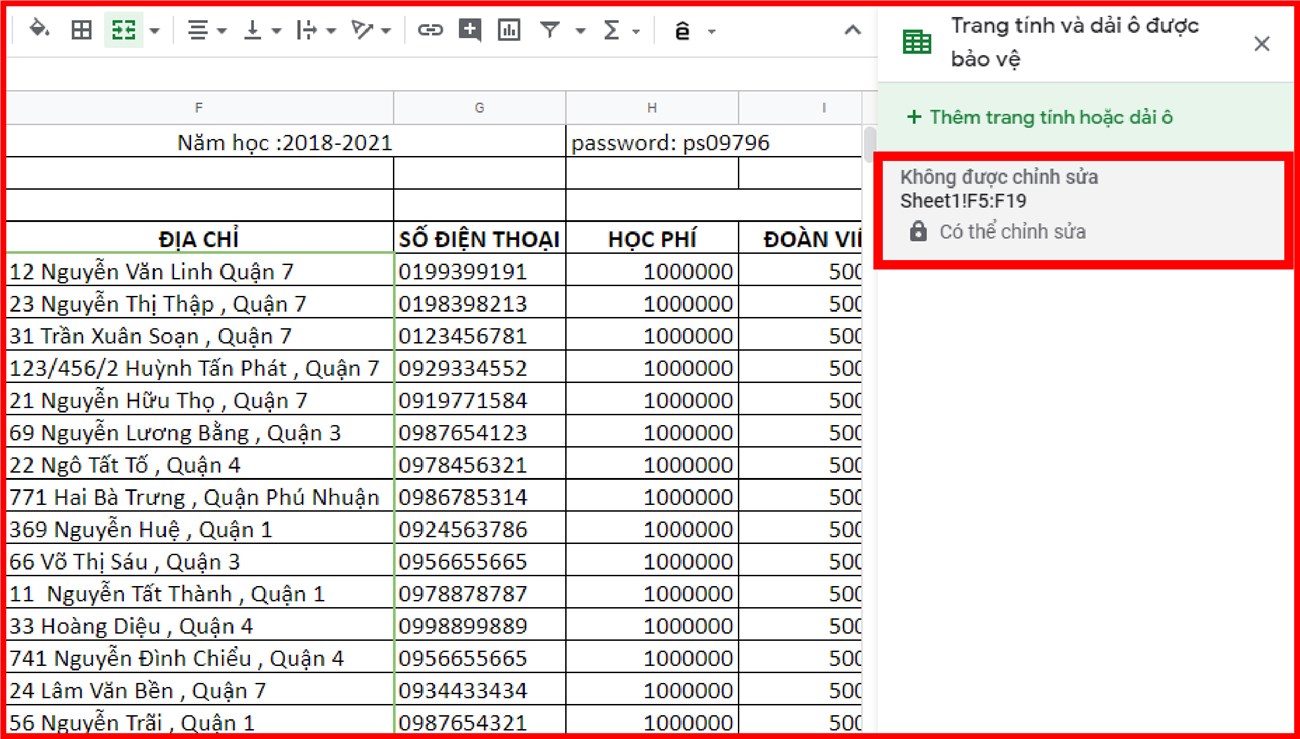Viewport: 1300px width, 739px height.
Task: Select cell '21 Nguyễn Hữu Thọ , Quận 7'
Action: 199,400
